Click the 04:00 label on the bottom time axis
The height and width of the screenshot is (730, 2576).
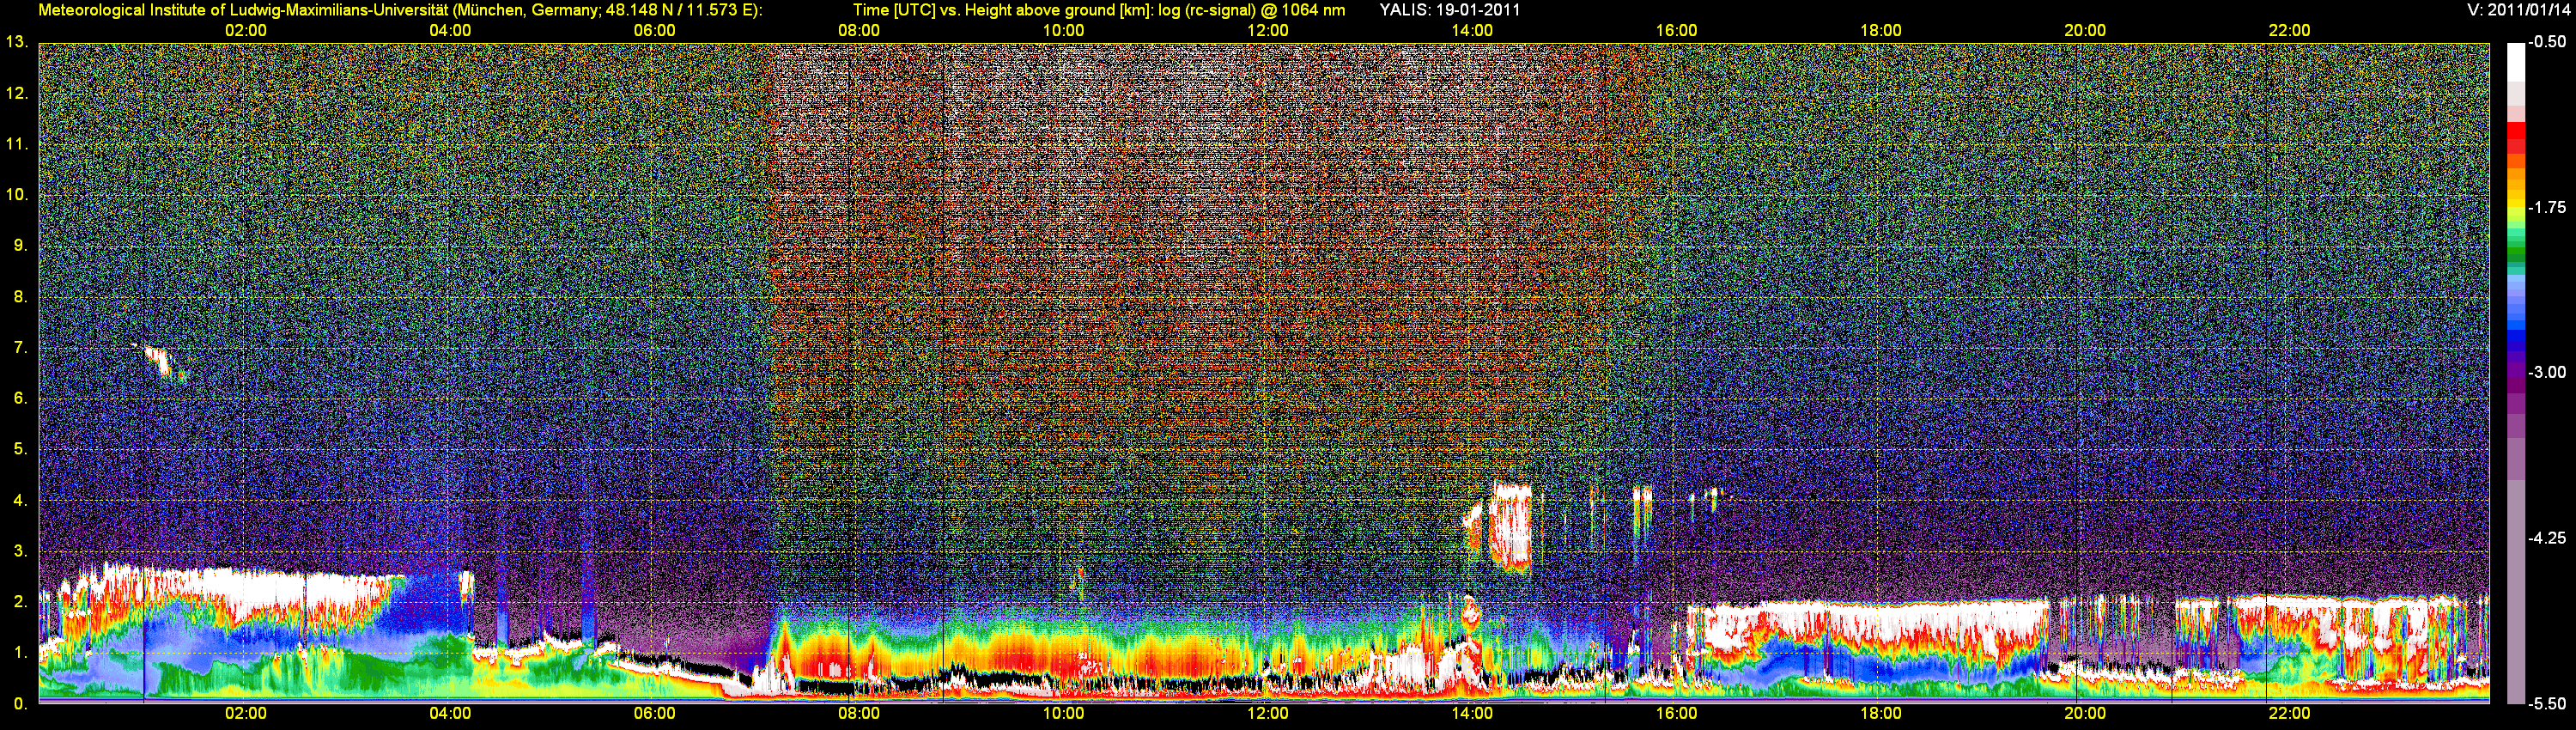450,714
